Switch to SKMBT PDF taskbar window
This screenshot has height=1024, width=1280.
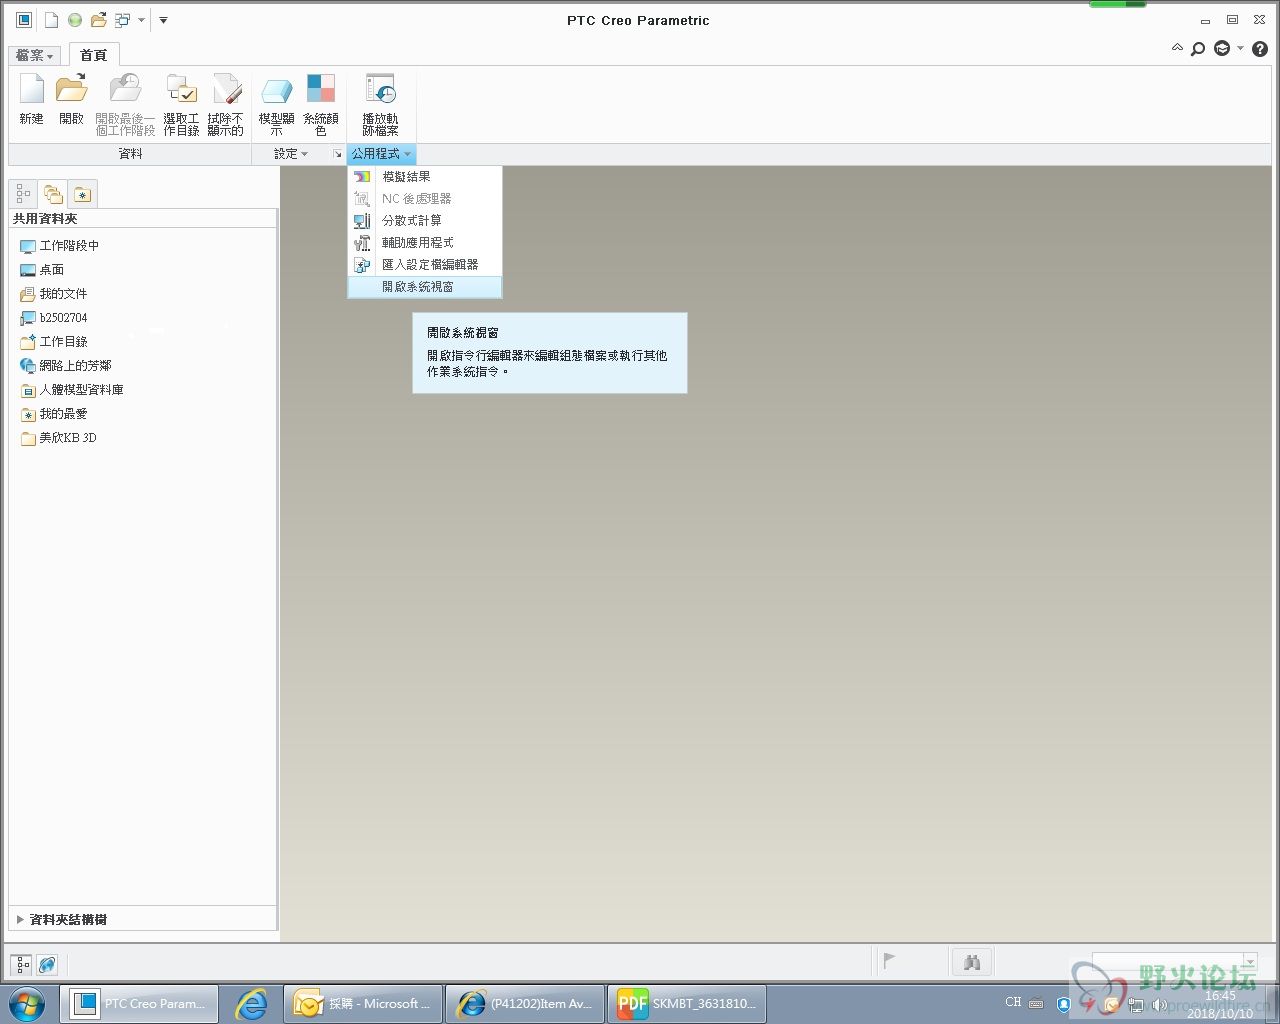pos(687,1003)
